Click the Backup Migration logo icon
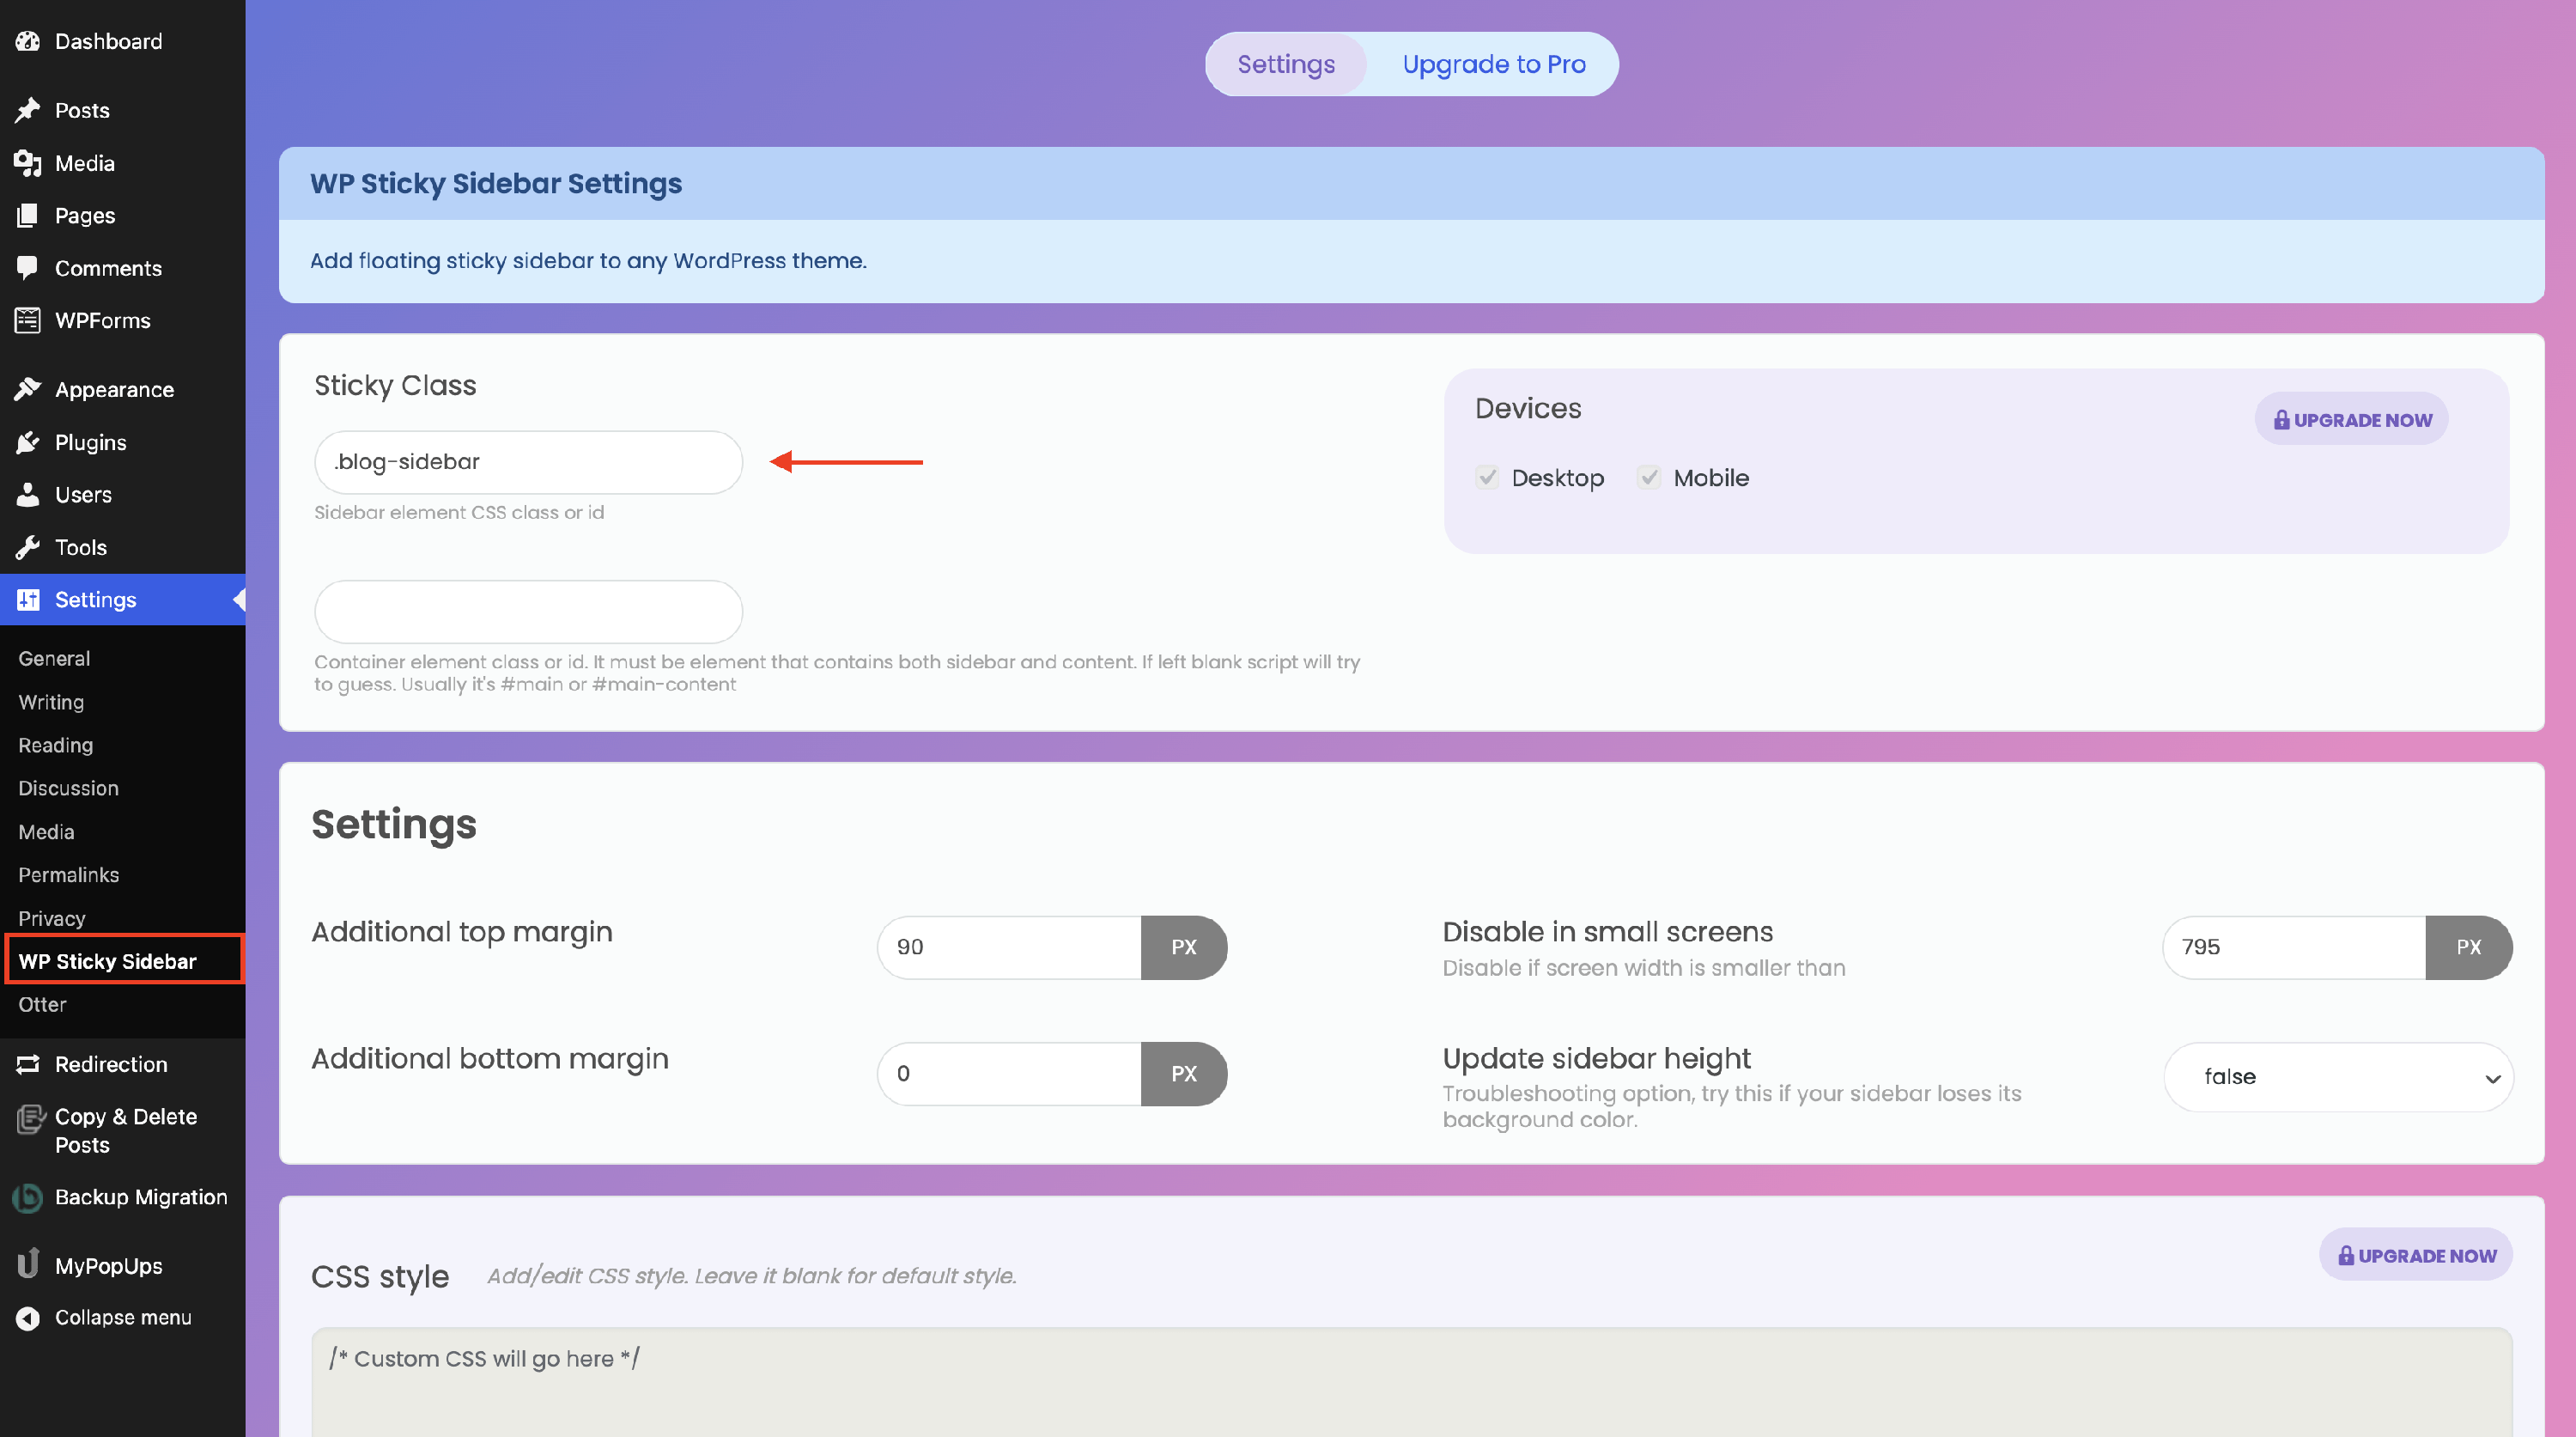 pyautogui.click(x=28, y=1197)
